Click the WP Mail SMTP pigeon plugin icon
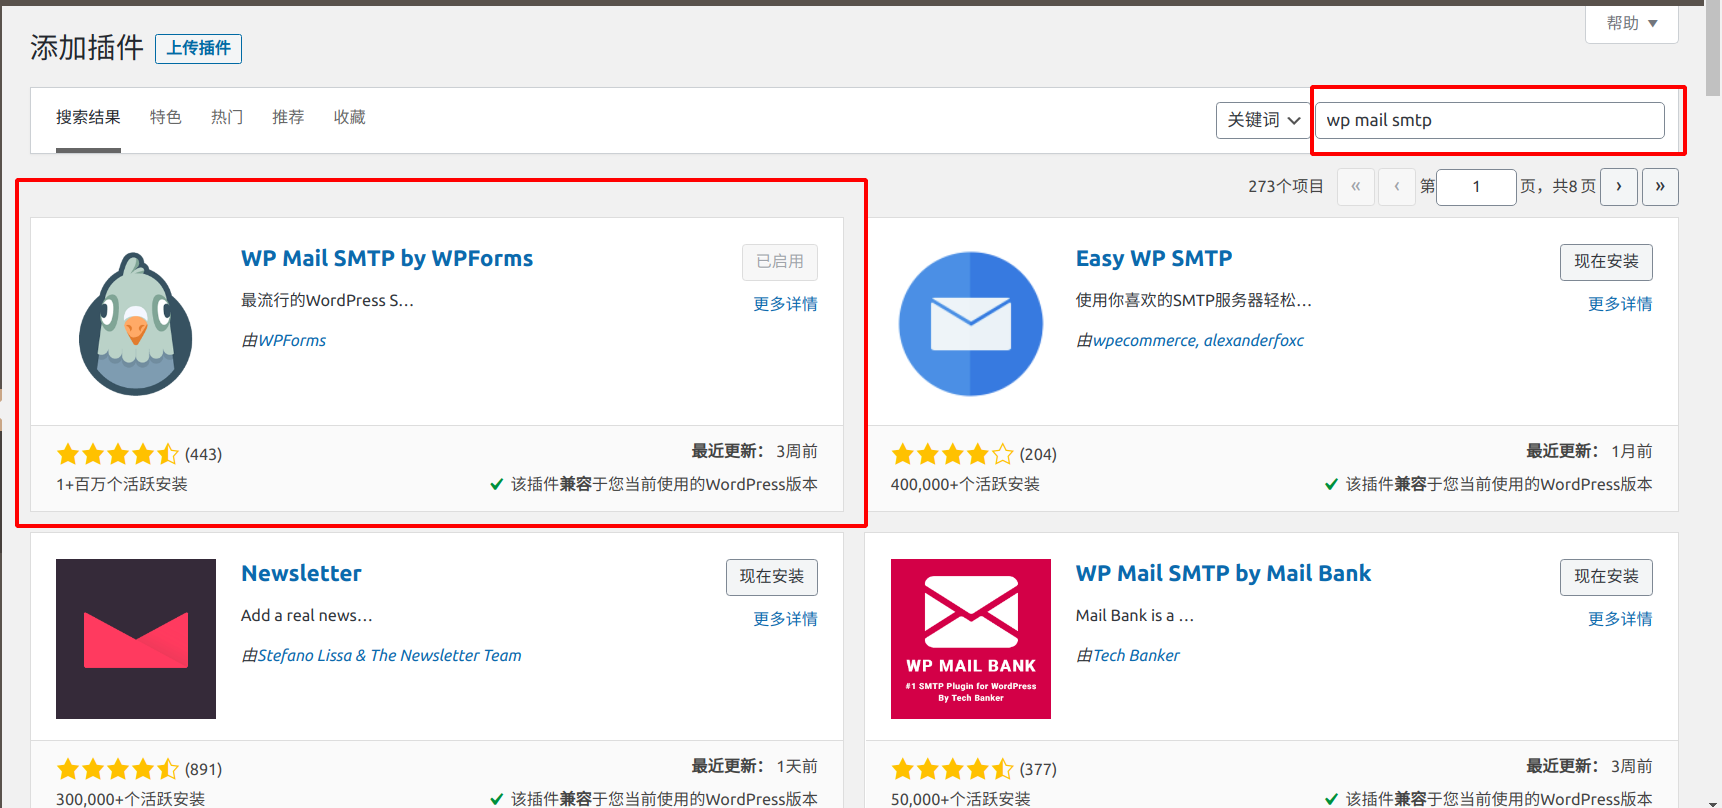Image resolution: width=1722 pixels, height=808 pixels. coord(136,323)
